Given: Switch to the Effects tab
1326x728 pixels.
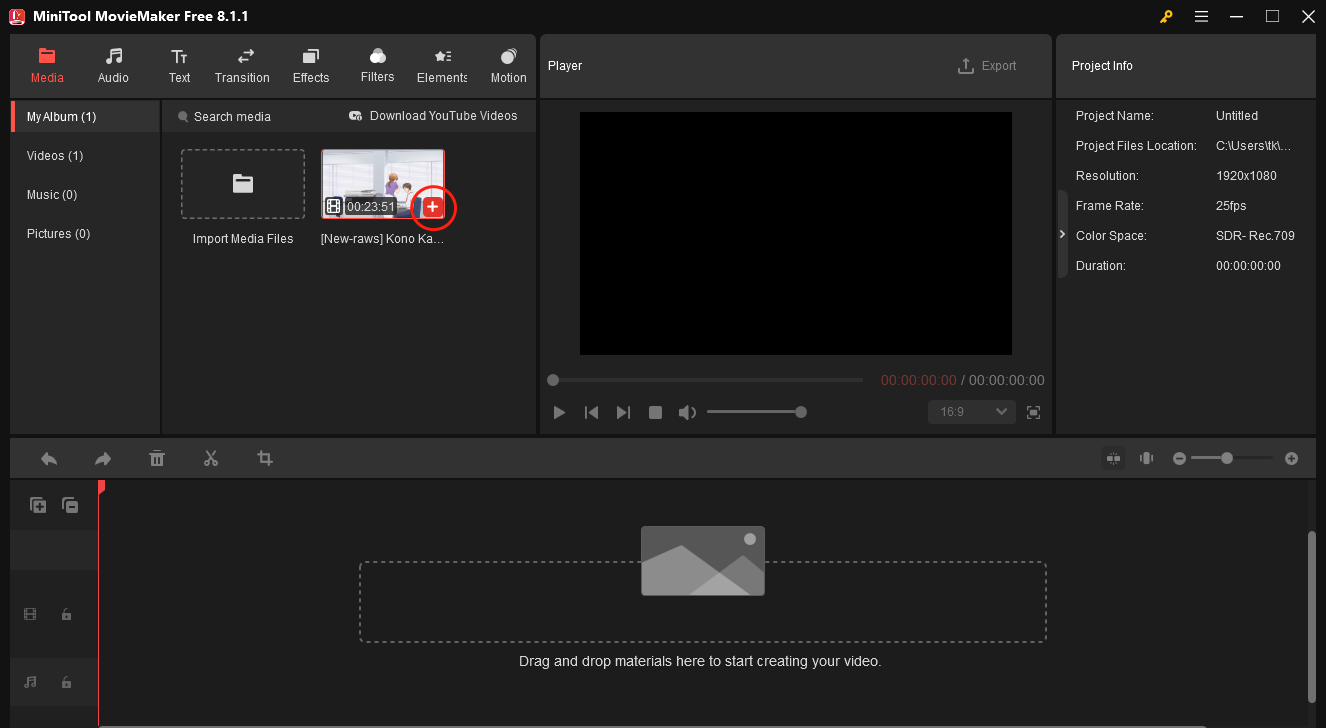Looking at the screenshot, I should (311, 66).
